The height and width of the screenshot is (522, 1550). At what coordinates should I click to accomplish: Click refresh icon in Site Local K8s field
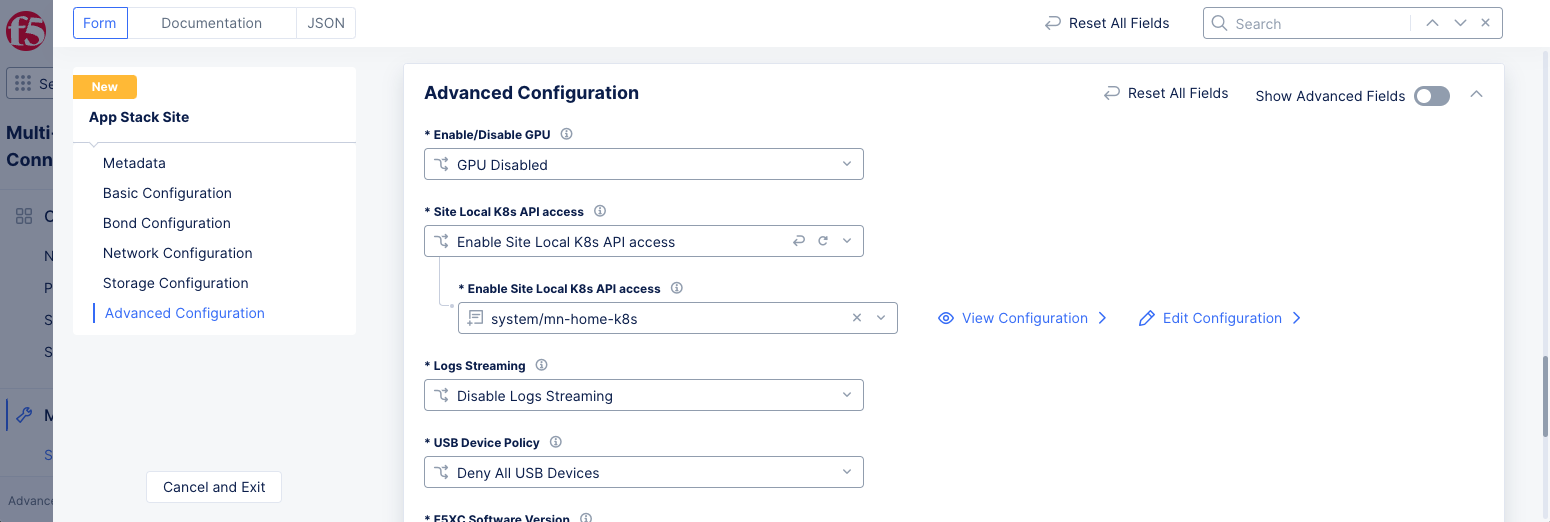point(823,241)
